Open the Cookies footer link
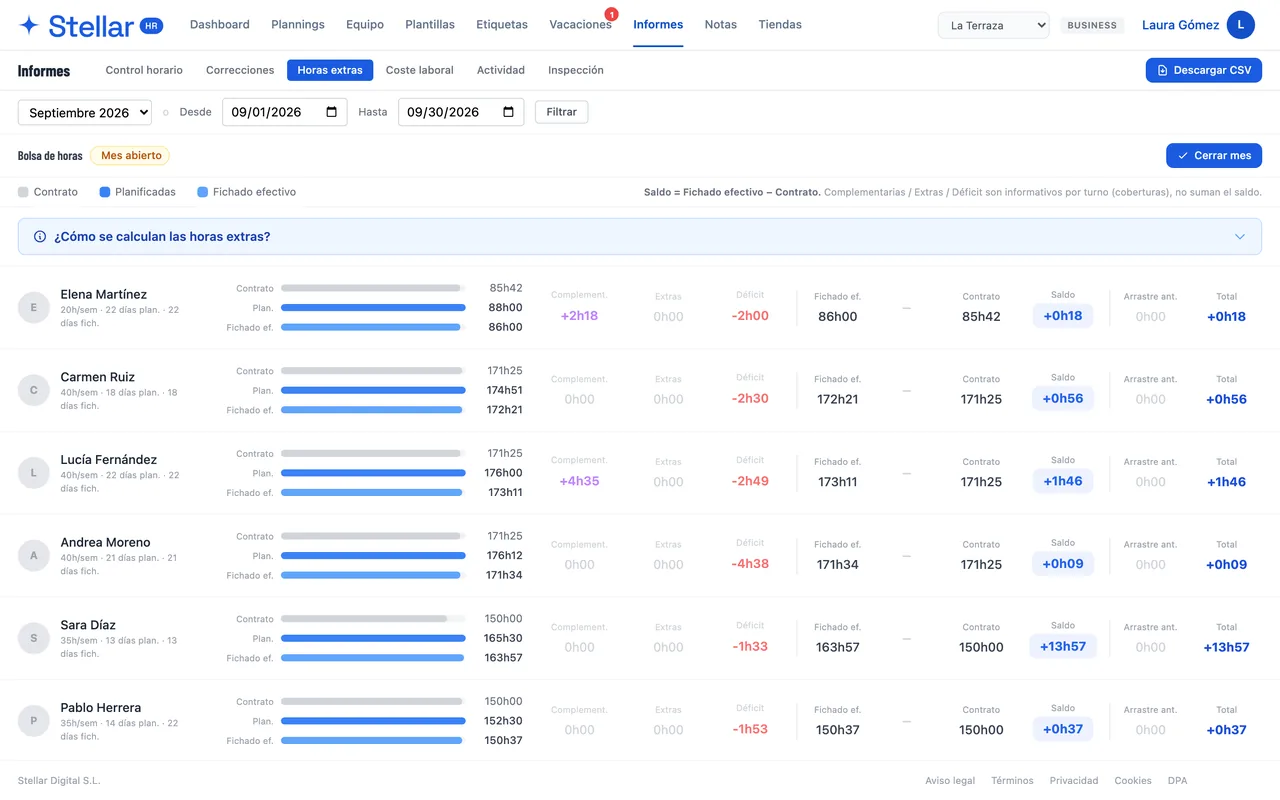Image resolution: width=1280 pixels, height=800 pixels. (1133, 781)
